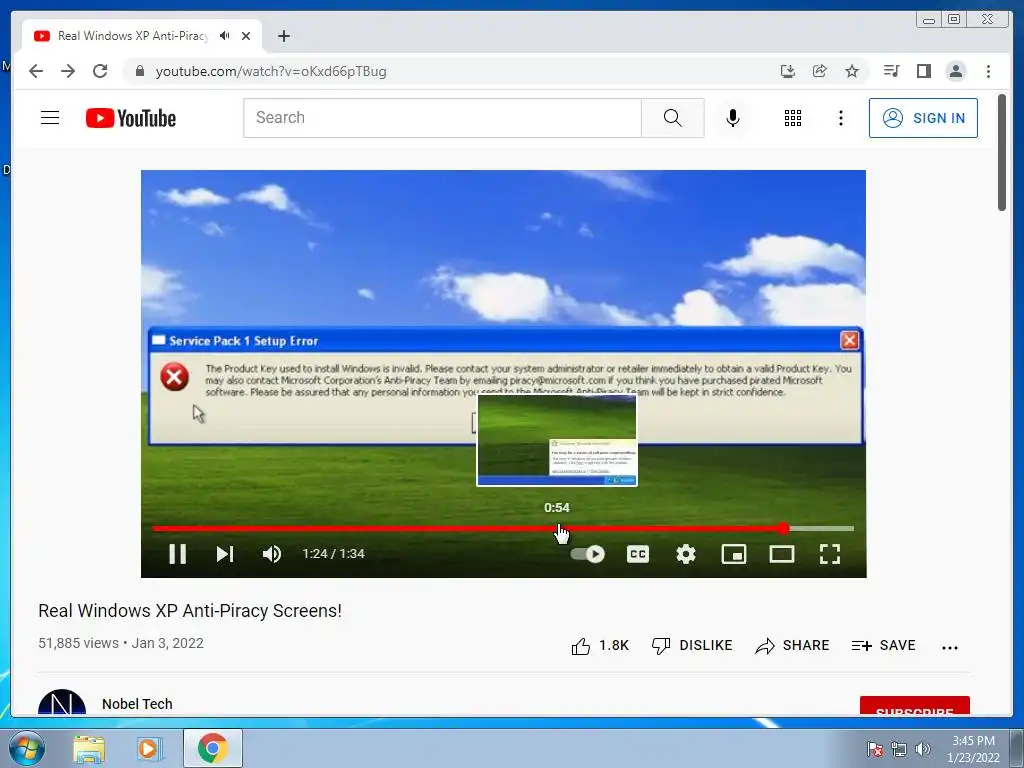Open the Nobel Tech channel name

[137, 704]
